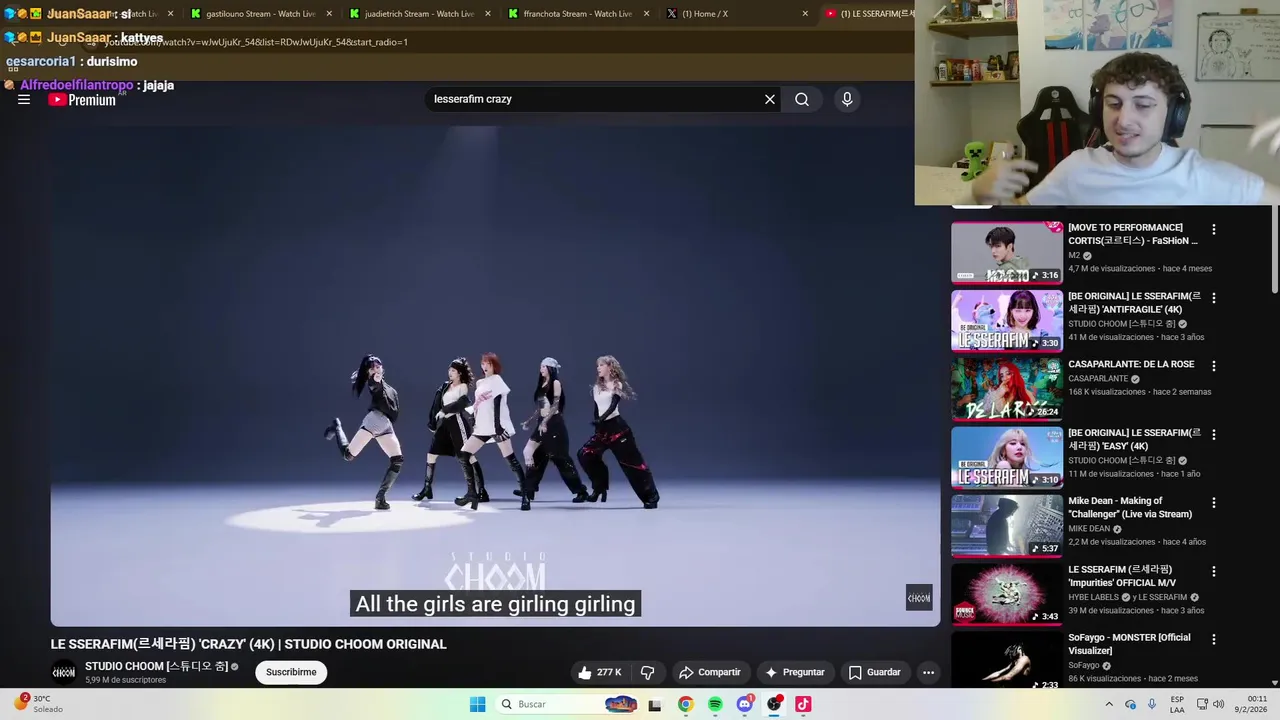Open more actions below the video
This screenshot has height=720, width=1280.
coord(928,672)
